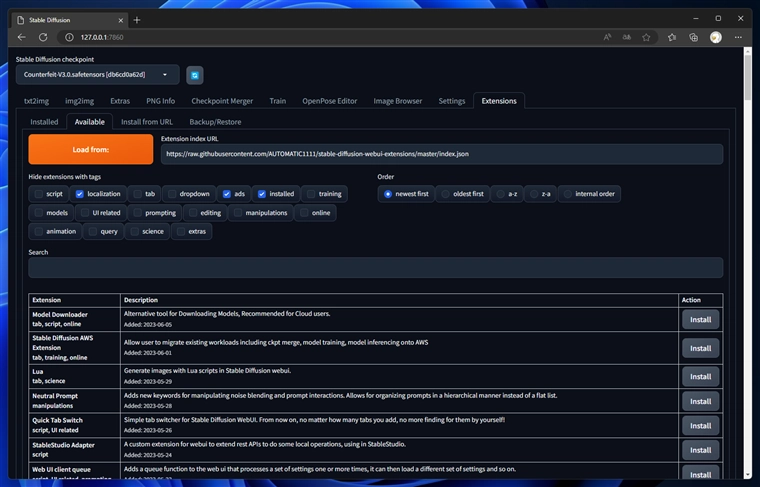Uncheck the localization tag checkbox
This screenshot has height=487, width=760.
[x=80, y=193]
